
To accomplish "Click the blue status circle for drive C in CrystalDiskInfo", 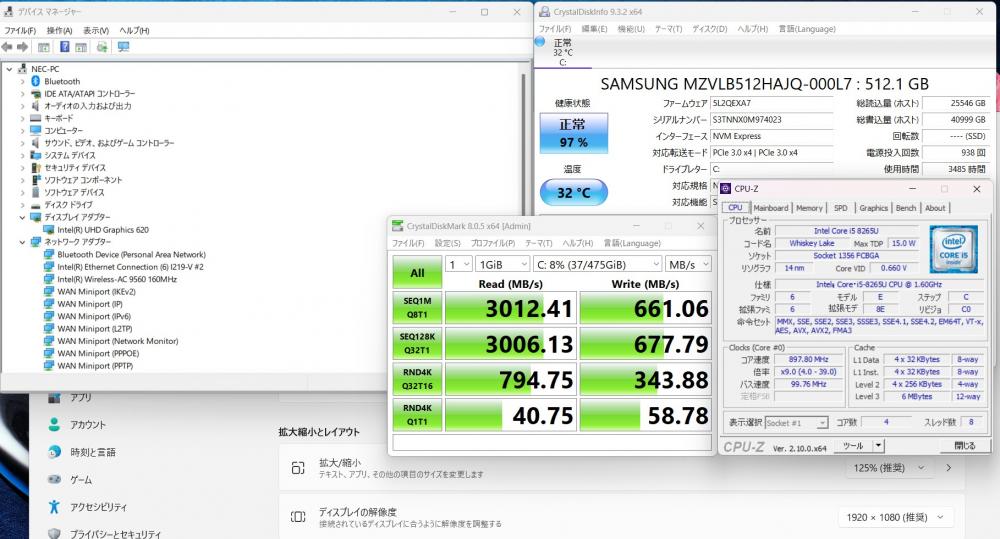I will click(x=540, y=41).
